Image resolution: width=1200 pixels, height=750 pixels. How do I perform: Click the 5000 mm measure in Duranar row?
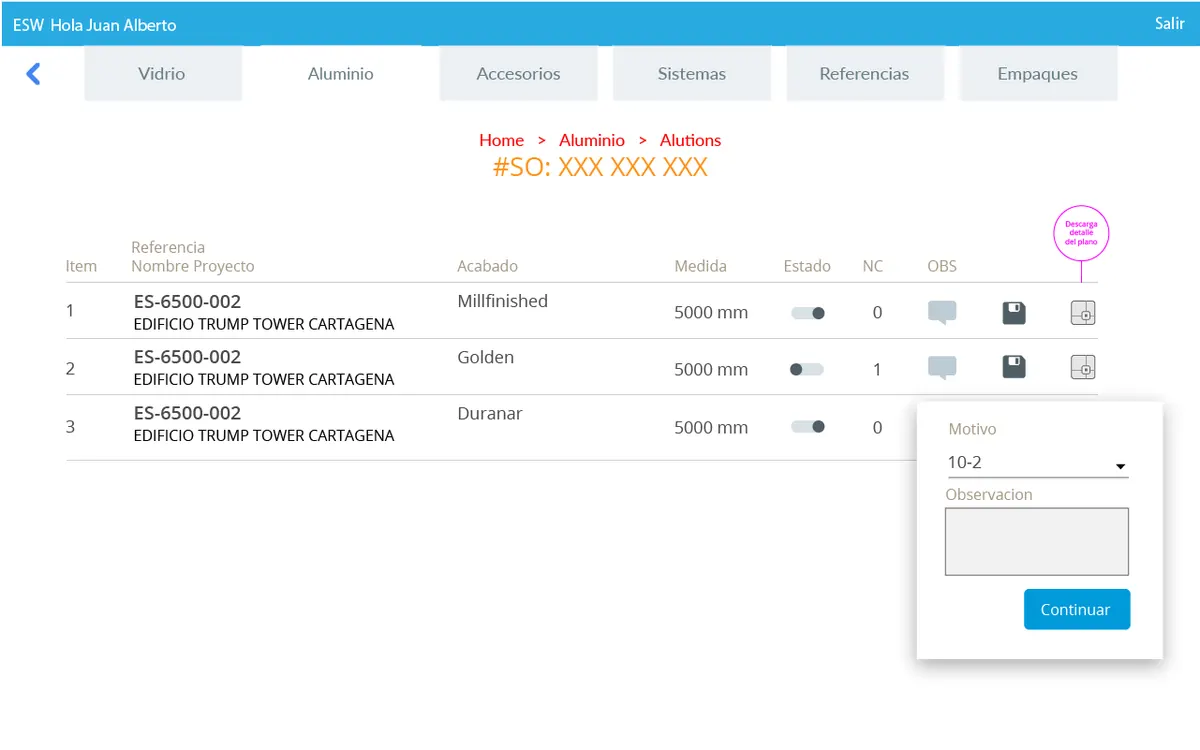tap(711, 427)
